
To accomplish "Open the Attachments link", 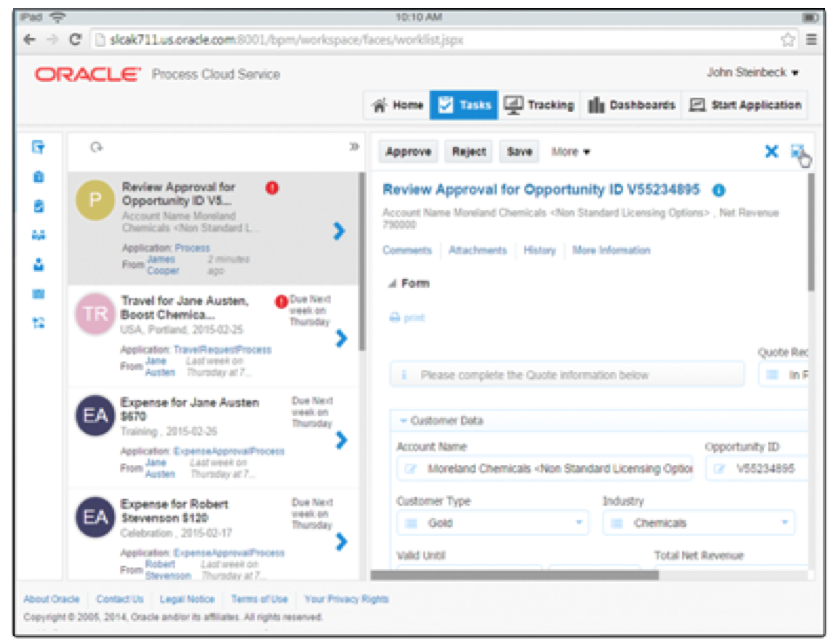I will click(x=477, y=250).
